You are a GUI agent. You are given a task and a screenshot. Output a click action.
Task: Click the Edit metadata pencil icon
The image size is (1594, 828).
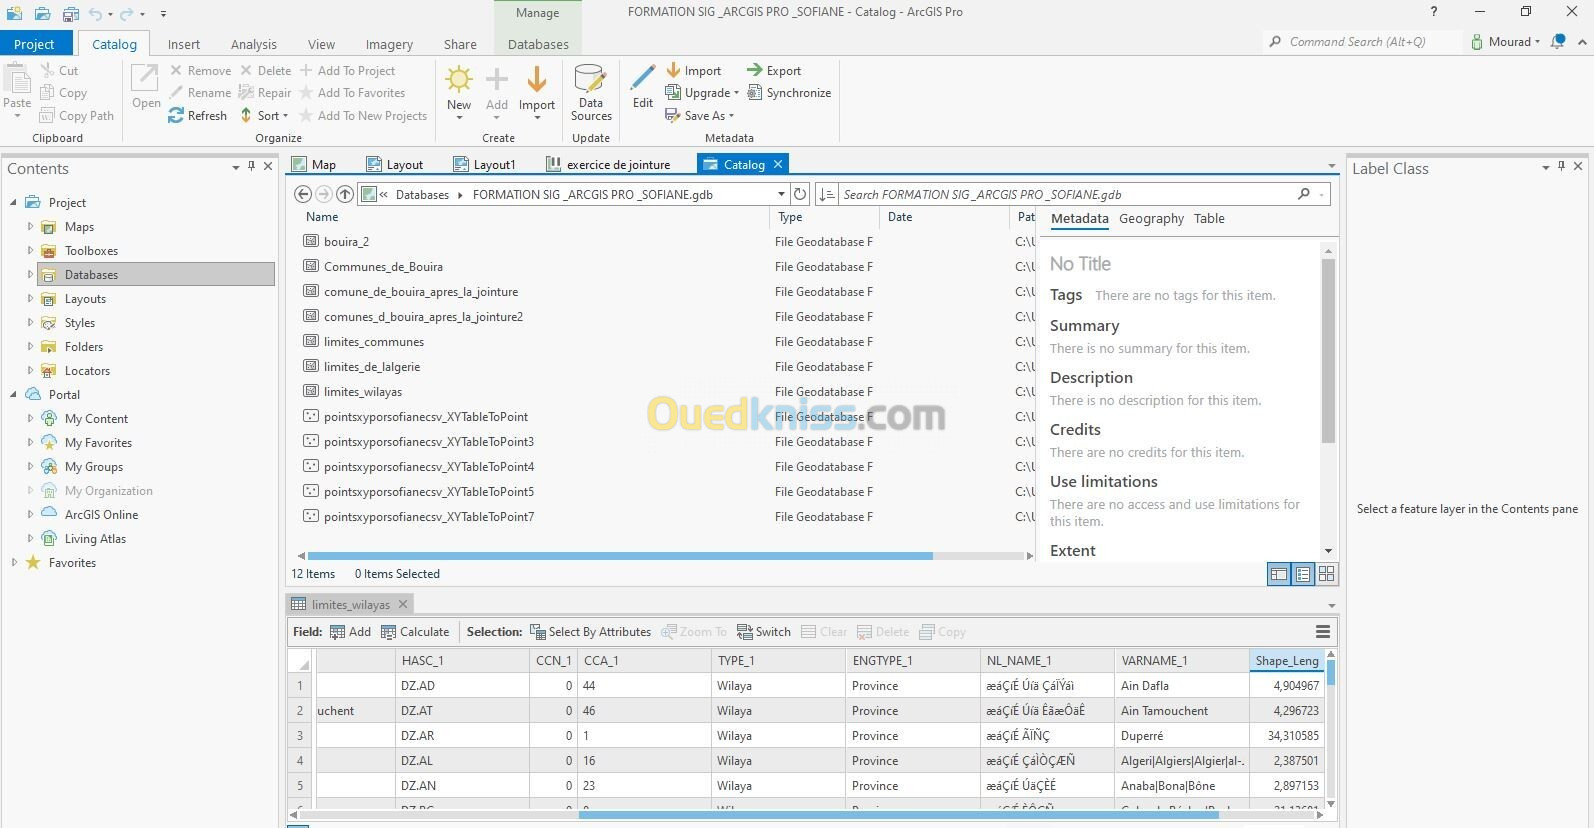click(643, 78)
